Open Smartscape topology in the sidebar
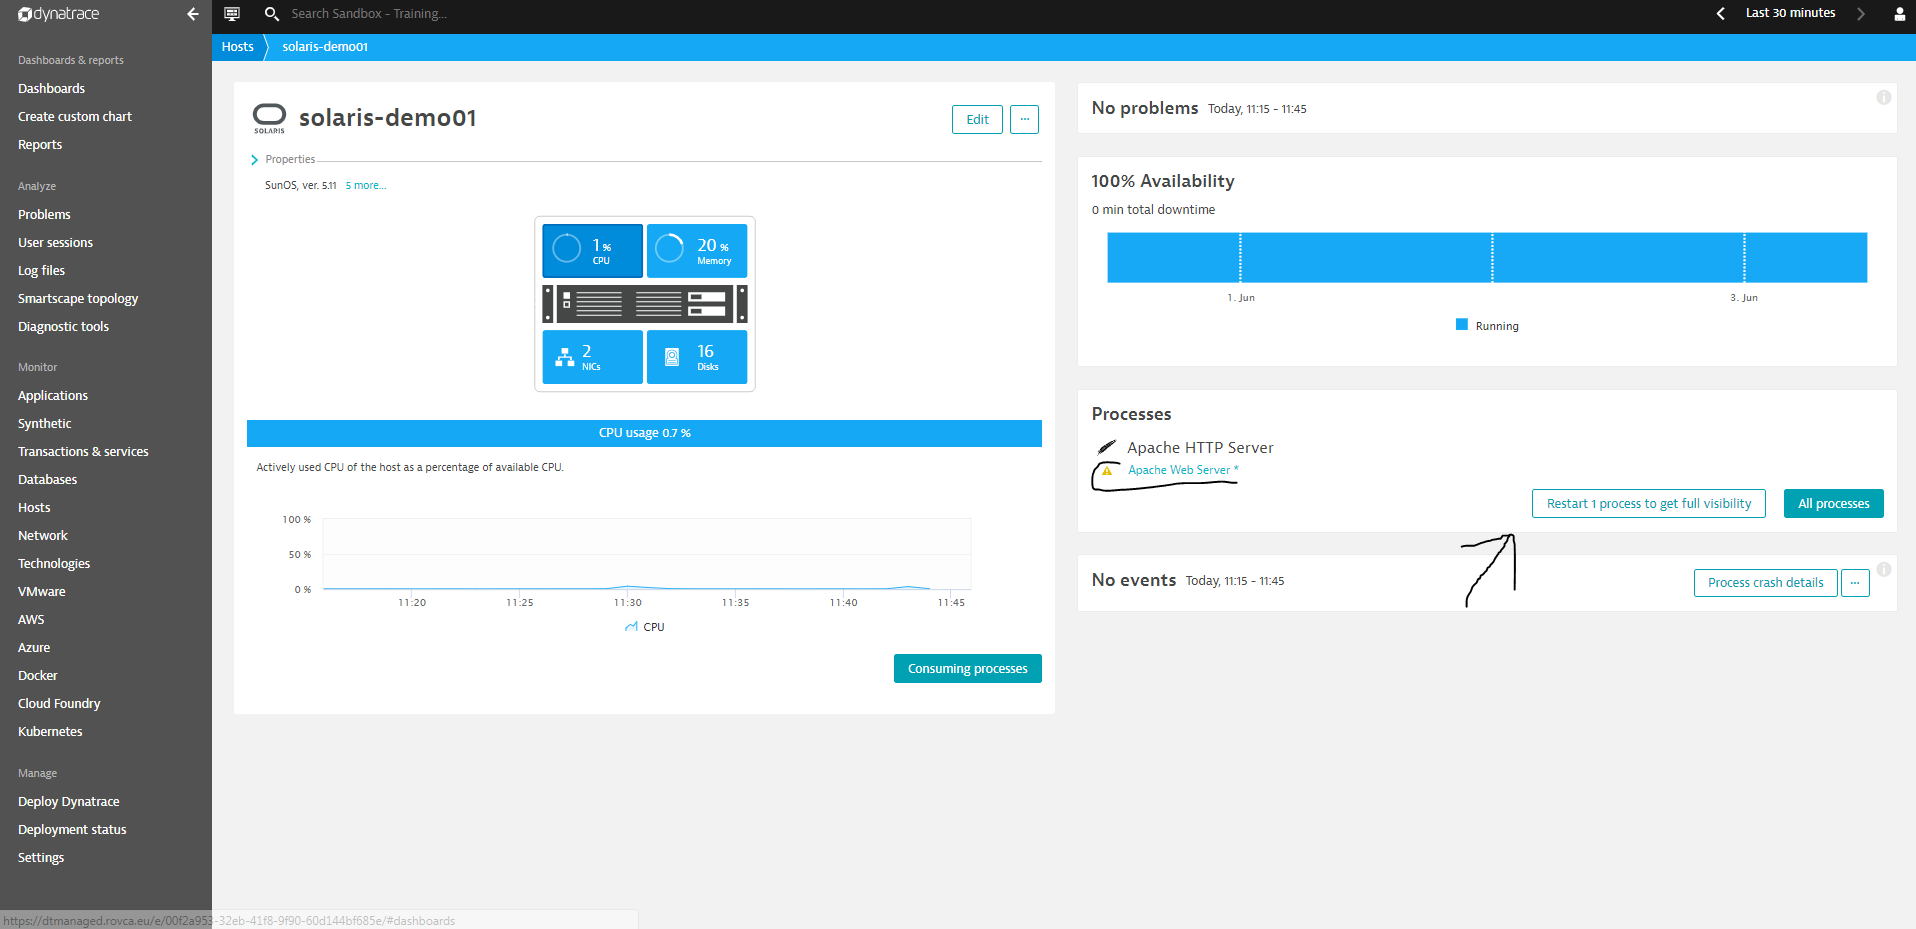 (x=78, y=299)
